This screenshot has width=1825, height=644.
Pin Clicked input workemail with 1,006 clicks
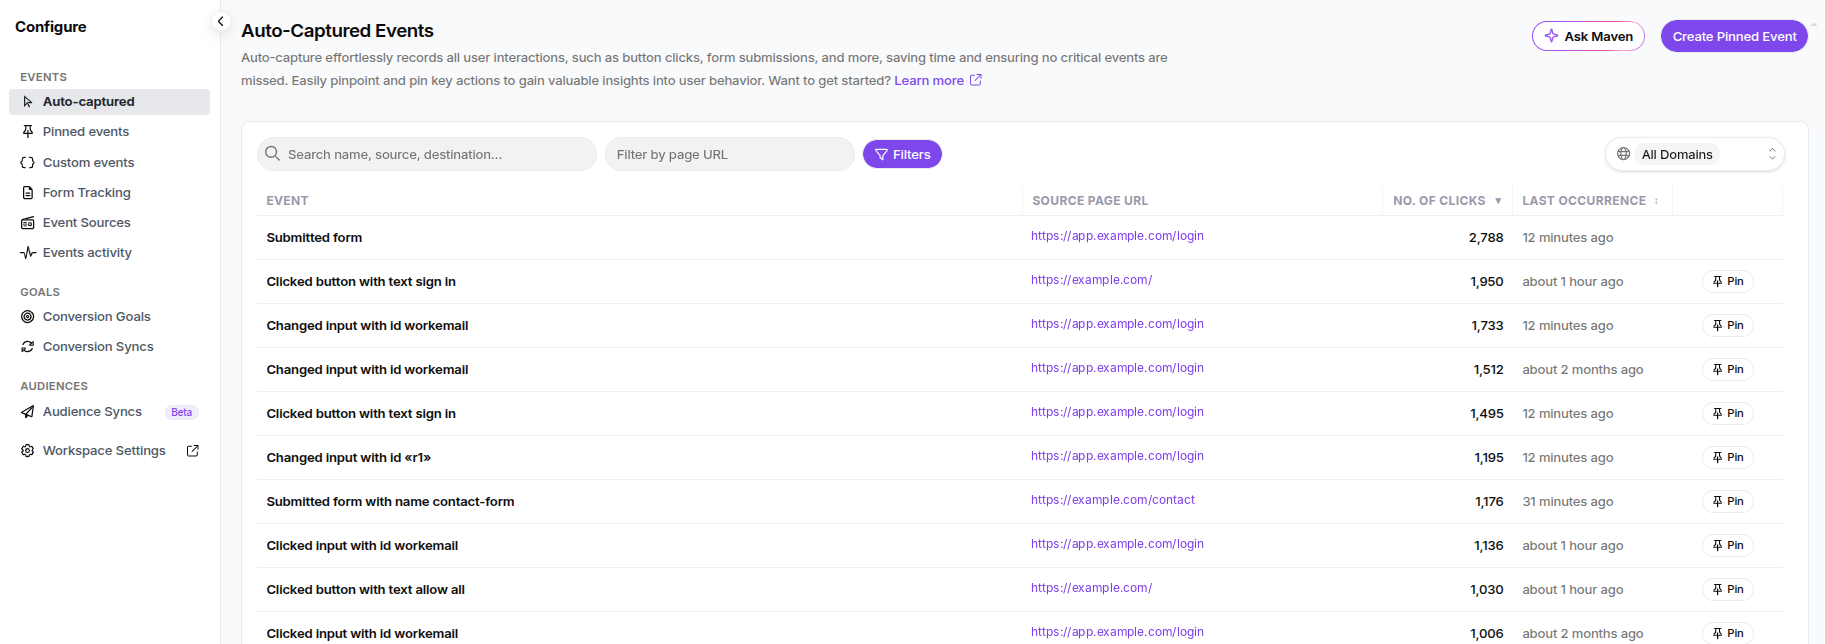click(x=1728, y=633)
